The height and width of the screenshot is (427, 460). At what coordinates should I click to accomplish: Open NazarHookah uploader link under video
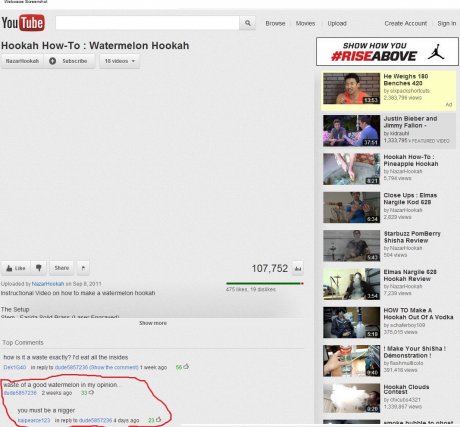(48, 284)
